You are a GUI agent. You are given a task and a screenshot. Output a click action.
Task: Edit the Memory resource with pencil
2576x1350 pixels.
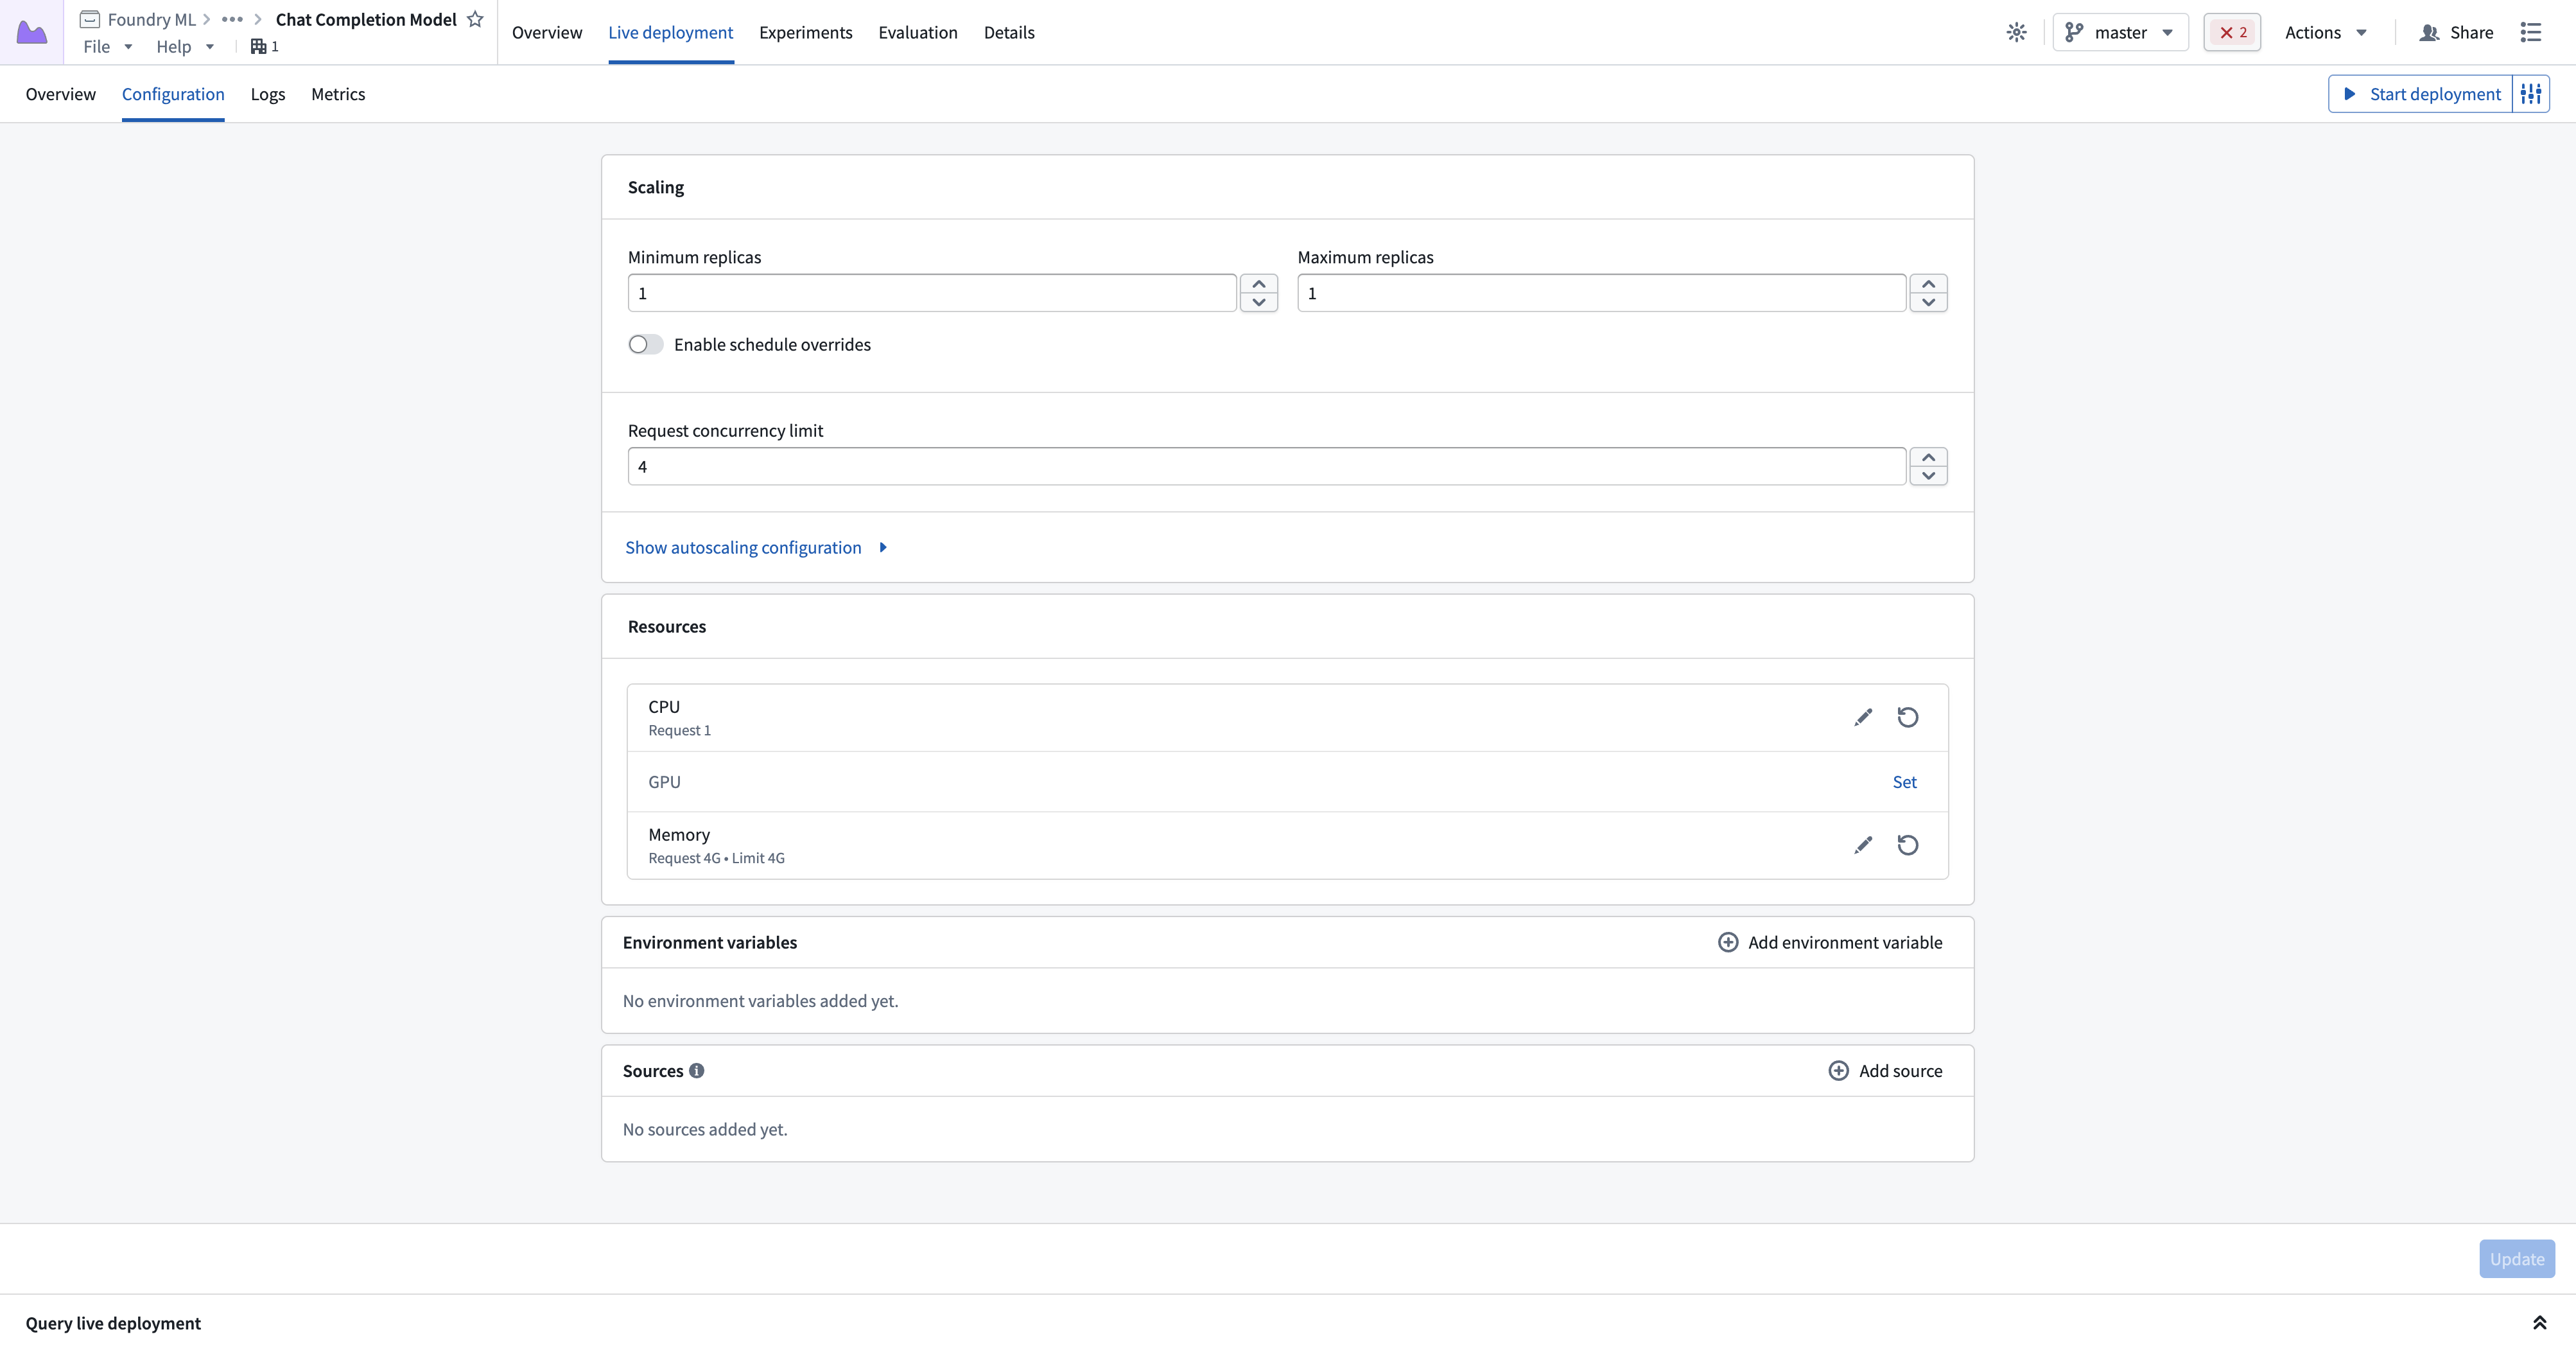1863,845
